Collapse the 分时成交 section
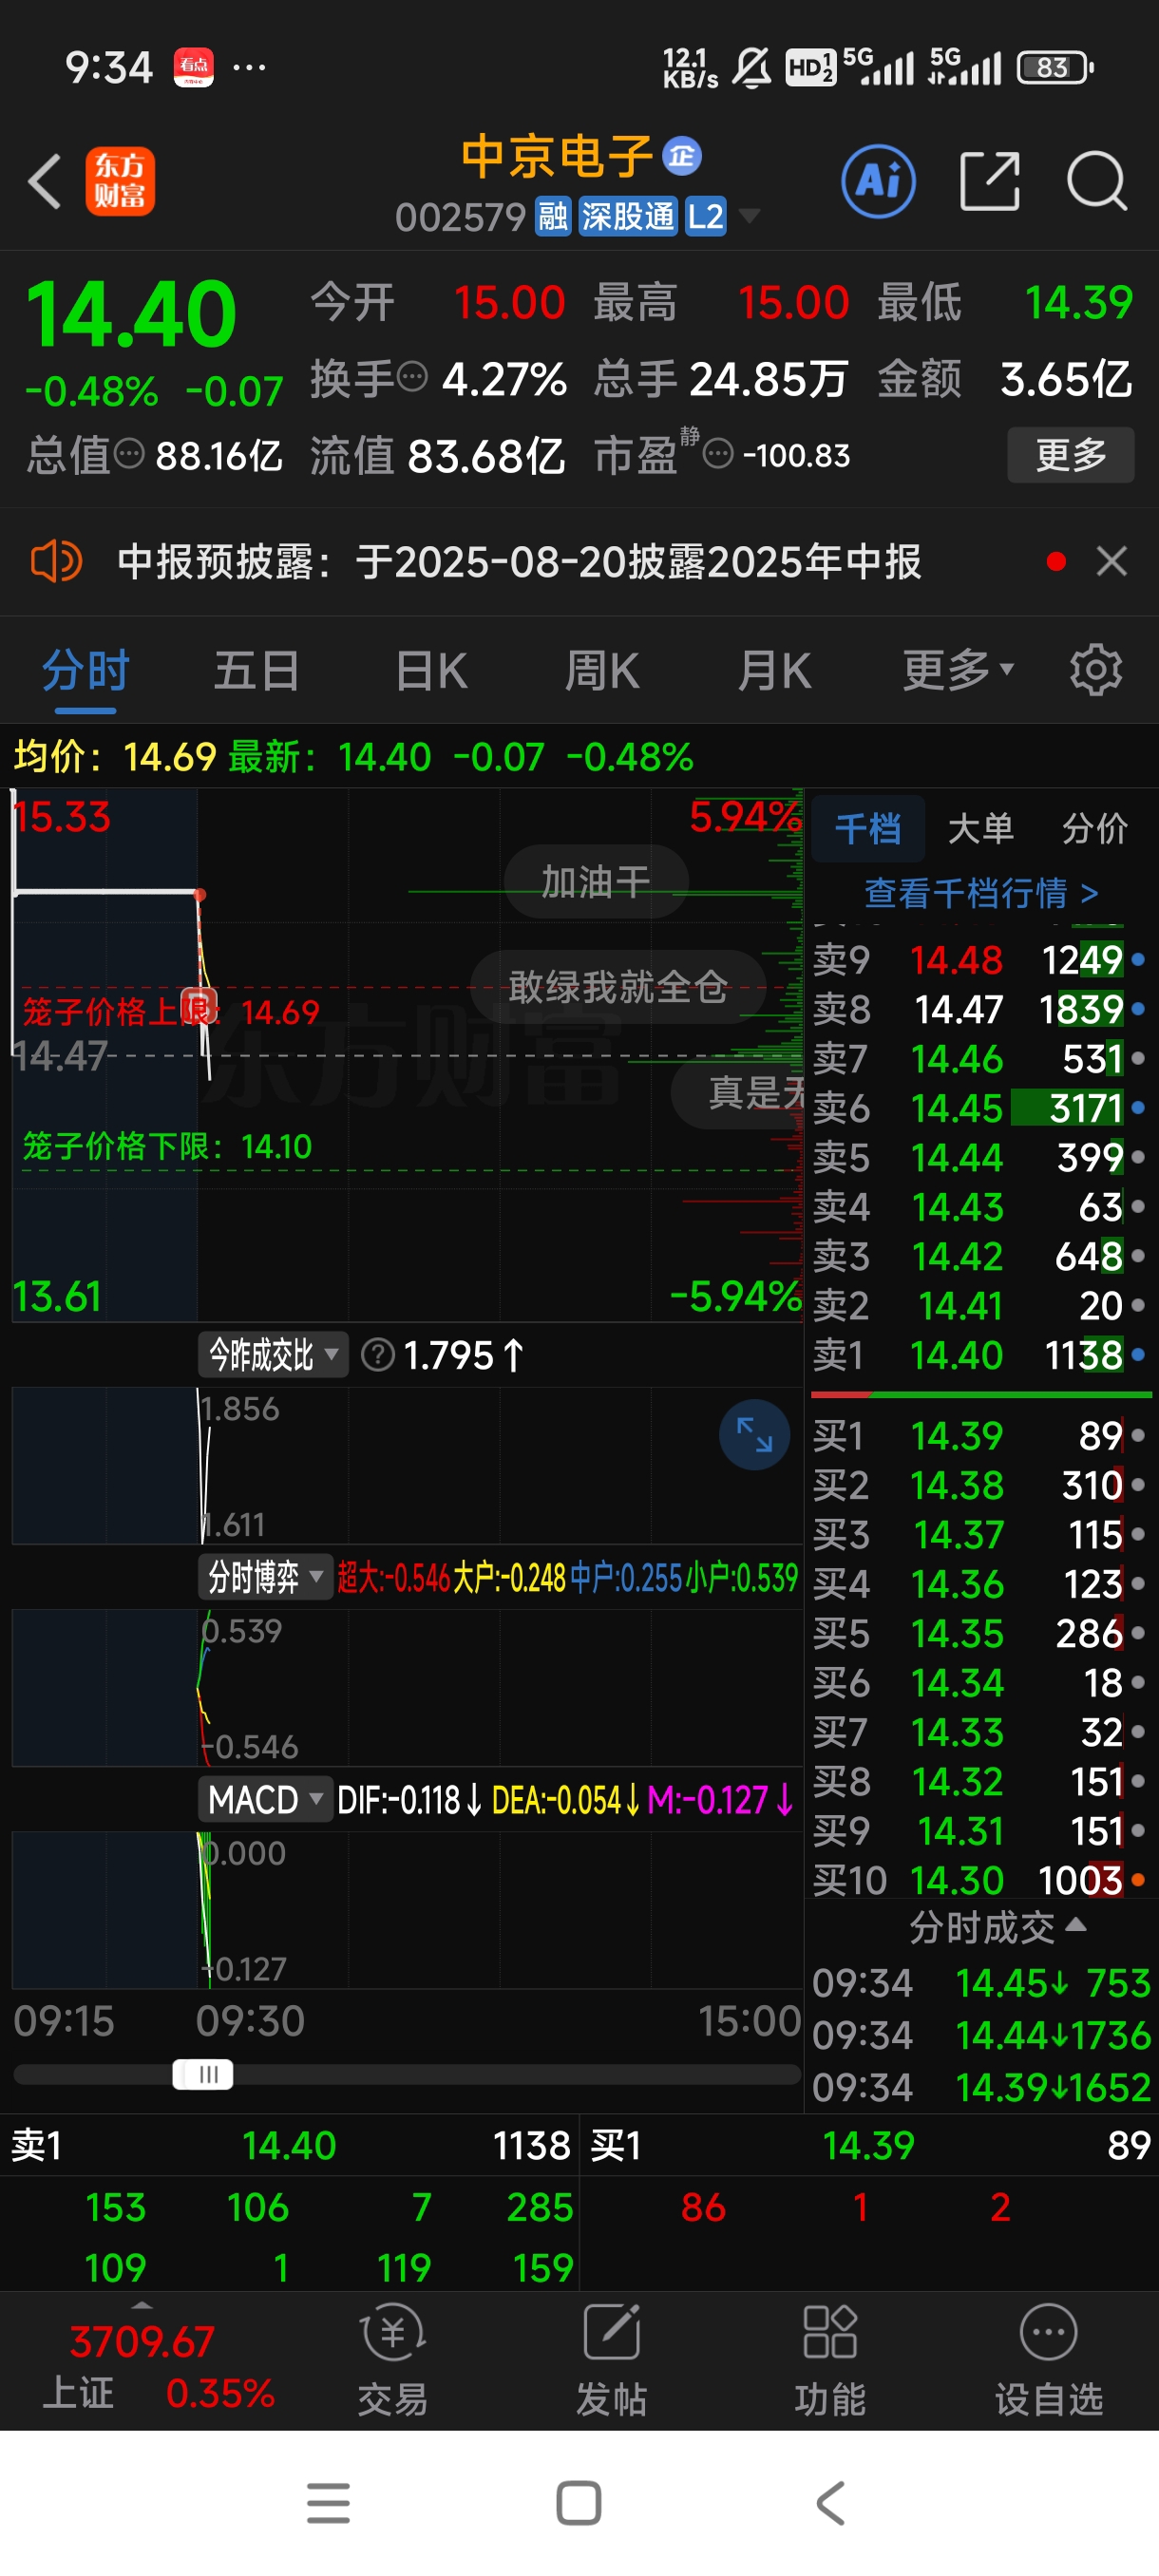1159x2576 pixels. [x=997, y=1926]
